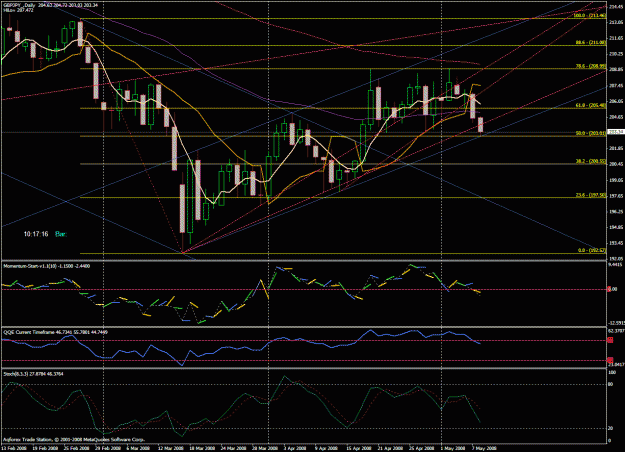Image resolution: width=625 pixels, height=452 pixels.
Task: Click the 15 Apr 2008 date axis label
Action: 358,448
